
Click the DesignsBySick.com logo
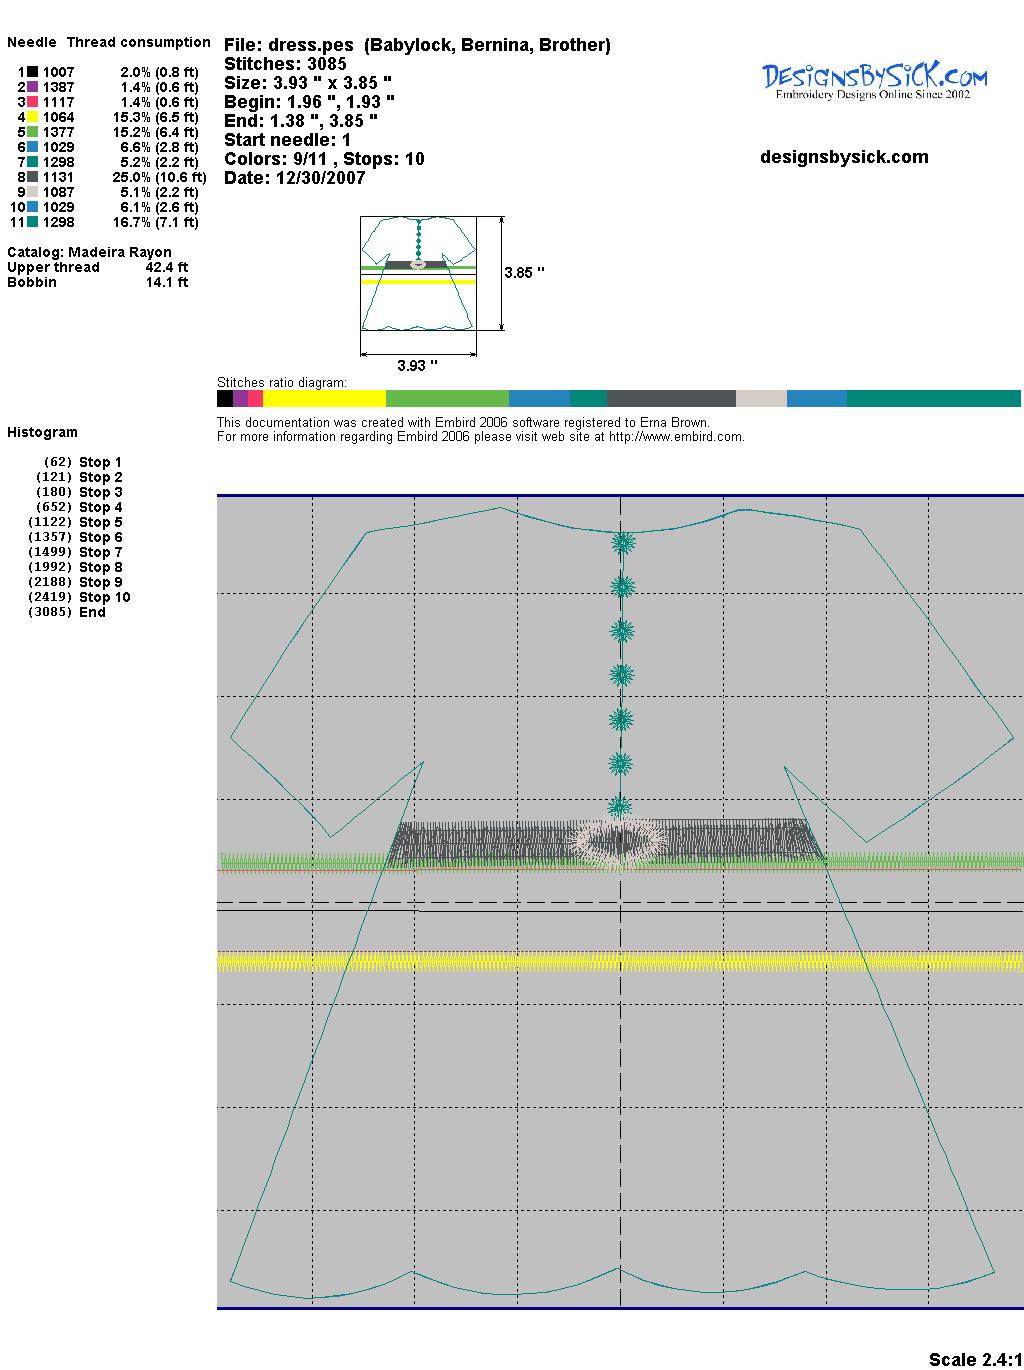(x=874, y=80)
